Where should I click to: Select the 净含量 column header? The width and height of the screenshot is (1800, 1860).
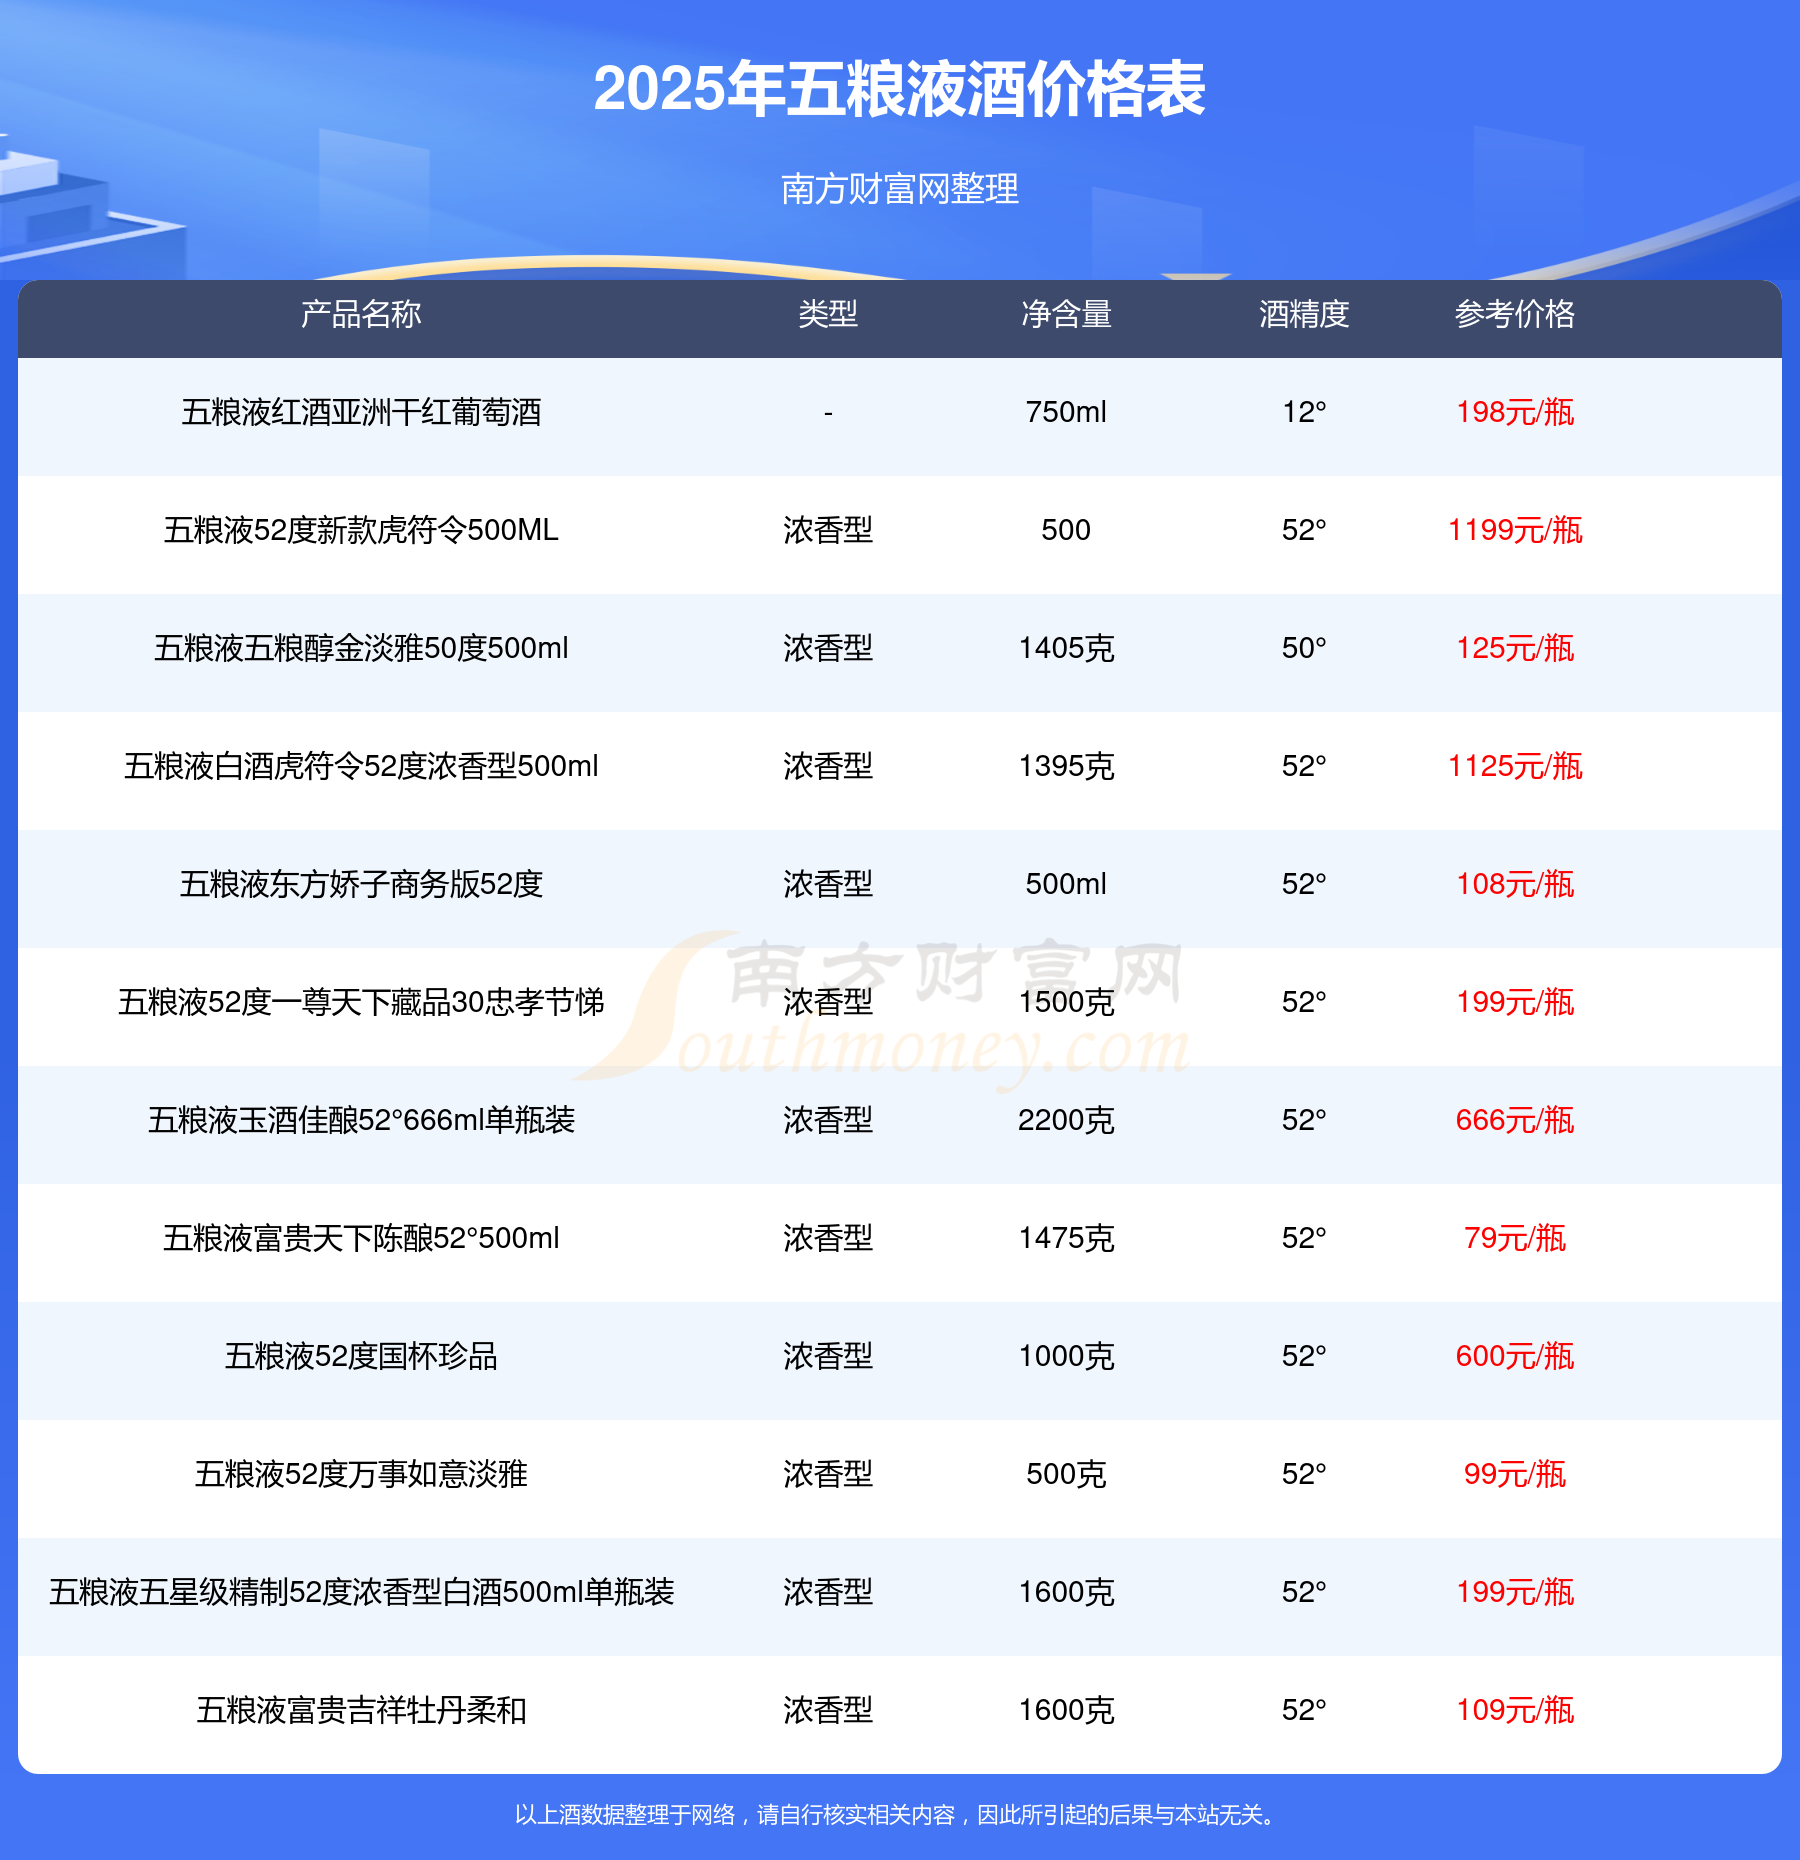point(1066,314)
